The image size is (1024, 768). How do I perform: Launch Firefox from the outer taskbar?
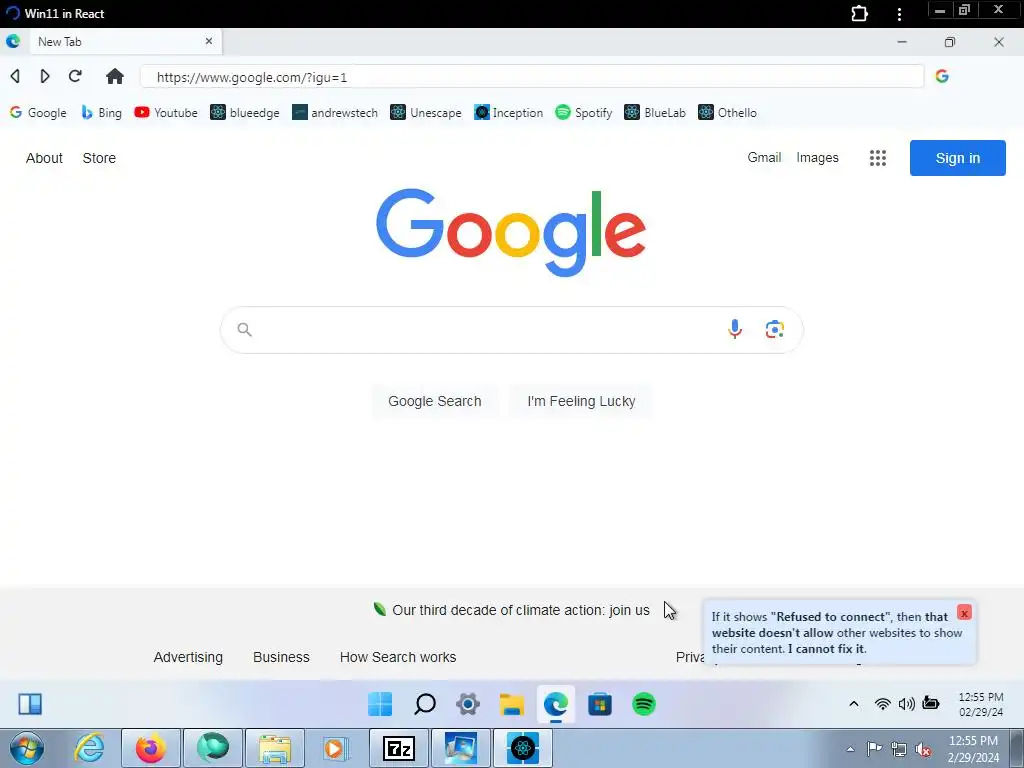(x=151, y=748)
